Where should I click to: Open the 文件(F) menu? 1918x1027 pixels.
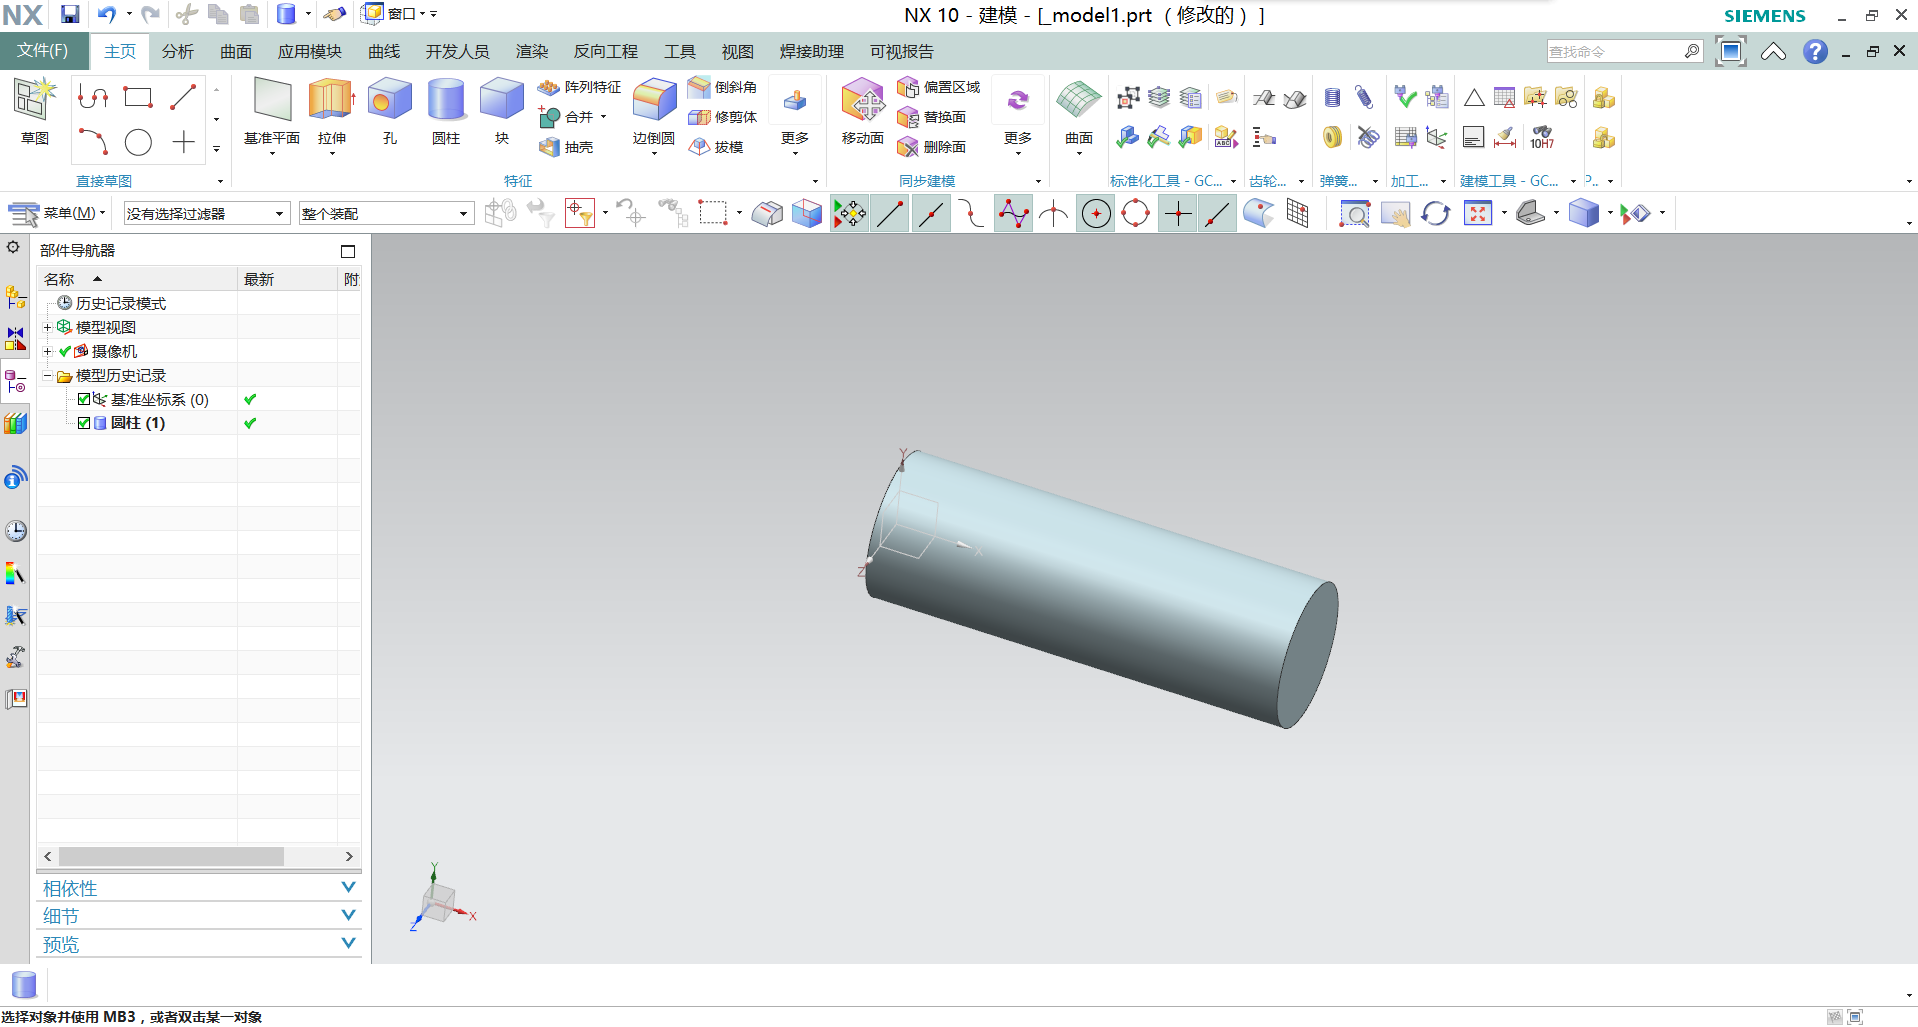pyautogui.click(x=42, y=50)
